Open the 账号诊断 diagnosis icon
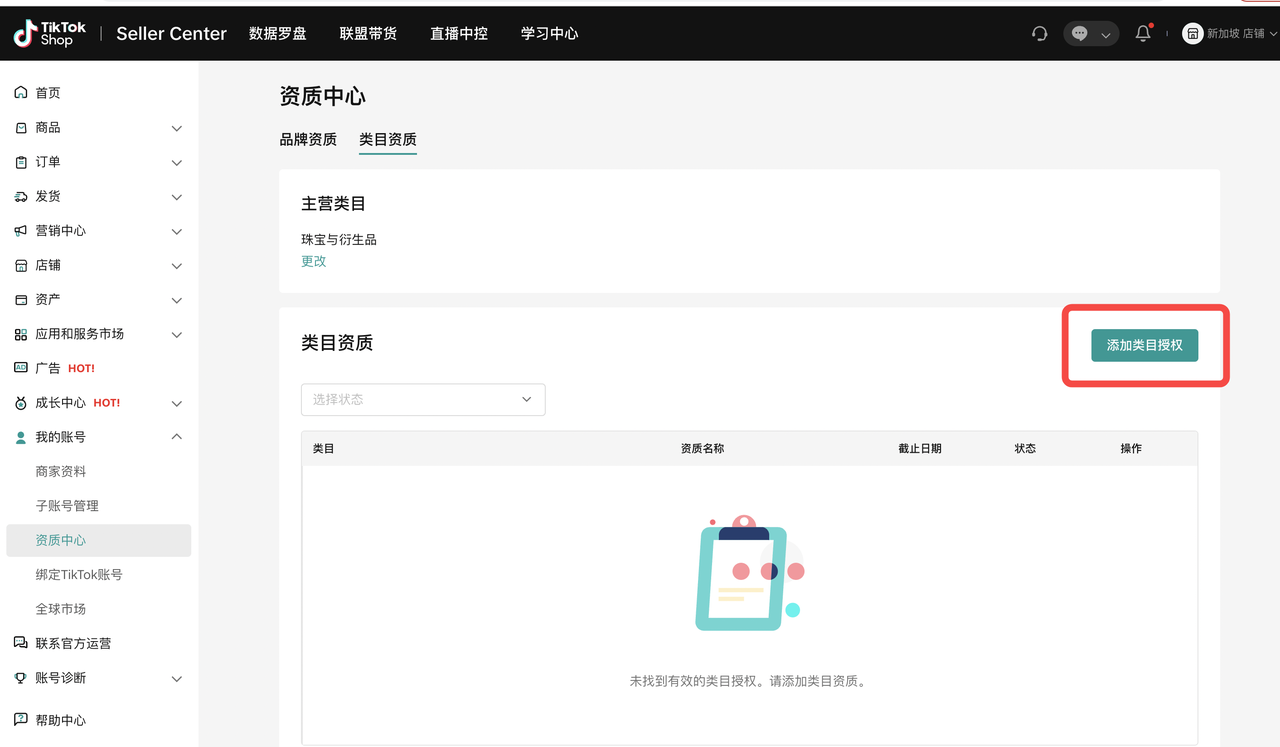The height and width of the screenshot is (747, 1280). pos(22,678)
